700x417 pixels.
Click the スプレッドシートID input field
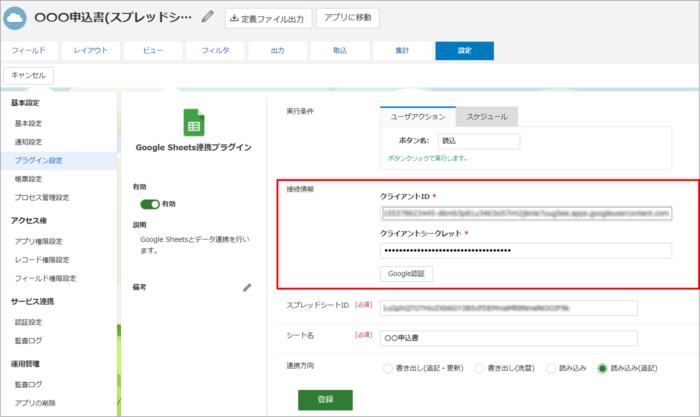click(x=508, y=308)
